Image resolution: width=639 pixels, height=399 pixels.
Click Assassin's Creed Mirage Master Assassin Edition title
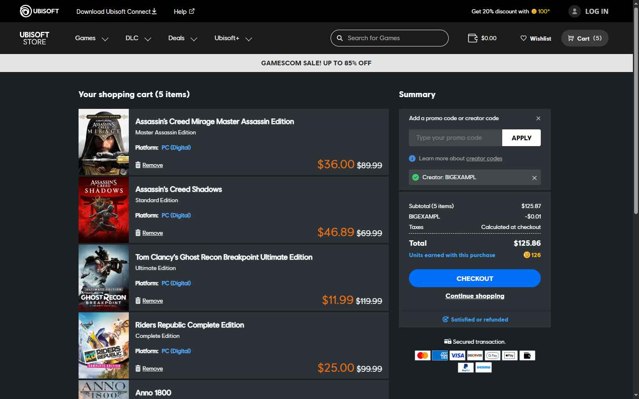pyautogui.click(x=214, y=121)
